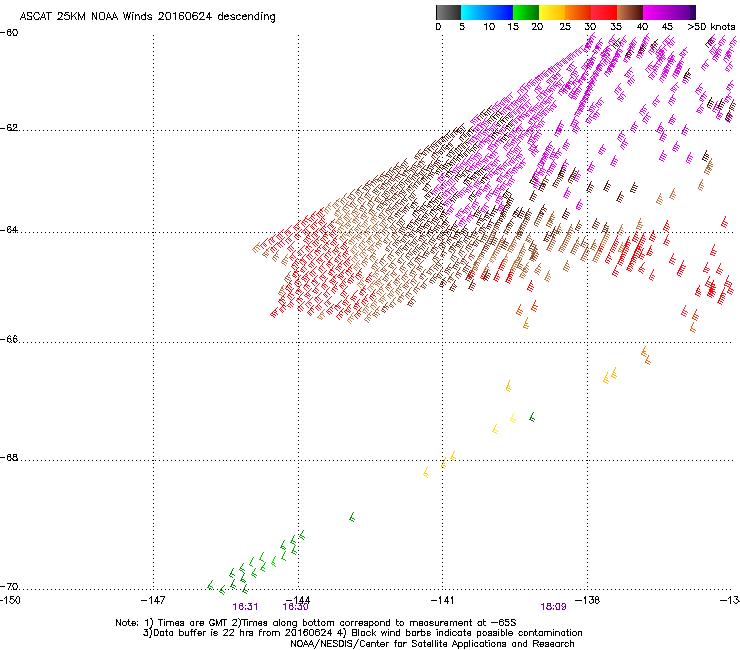Click the plot title "ASCAT 25KM NOAA Winds 20160624 descending"
The height and width of the screenshot is (650, 740).
147,17
